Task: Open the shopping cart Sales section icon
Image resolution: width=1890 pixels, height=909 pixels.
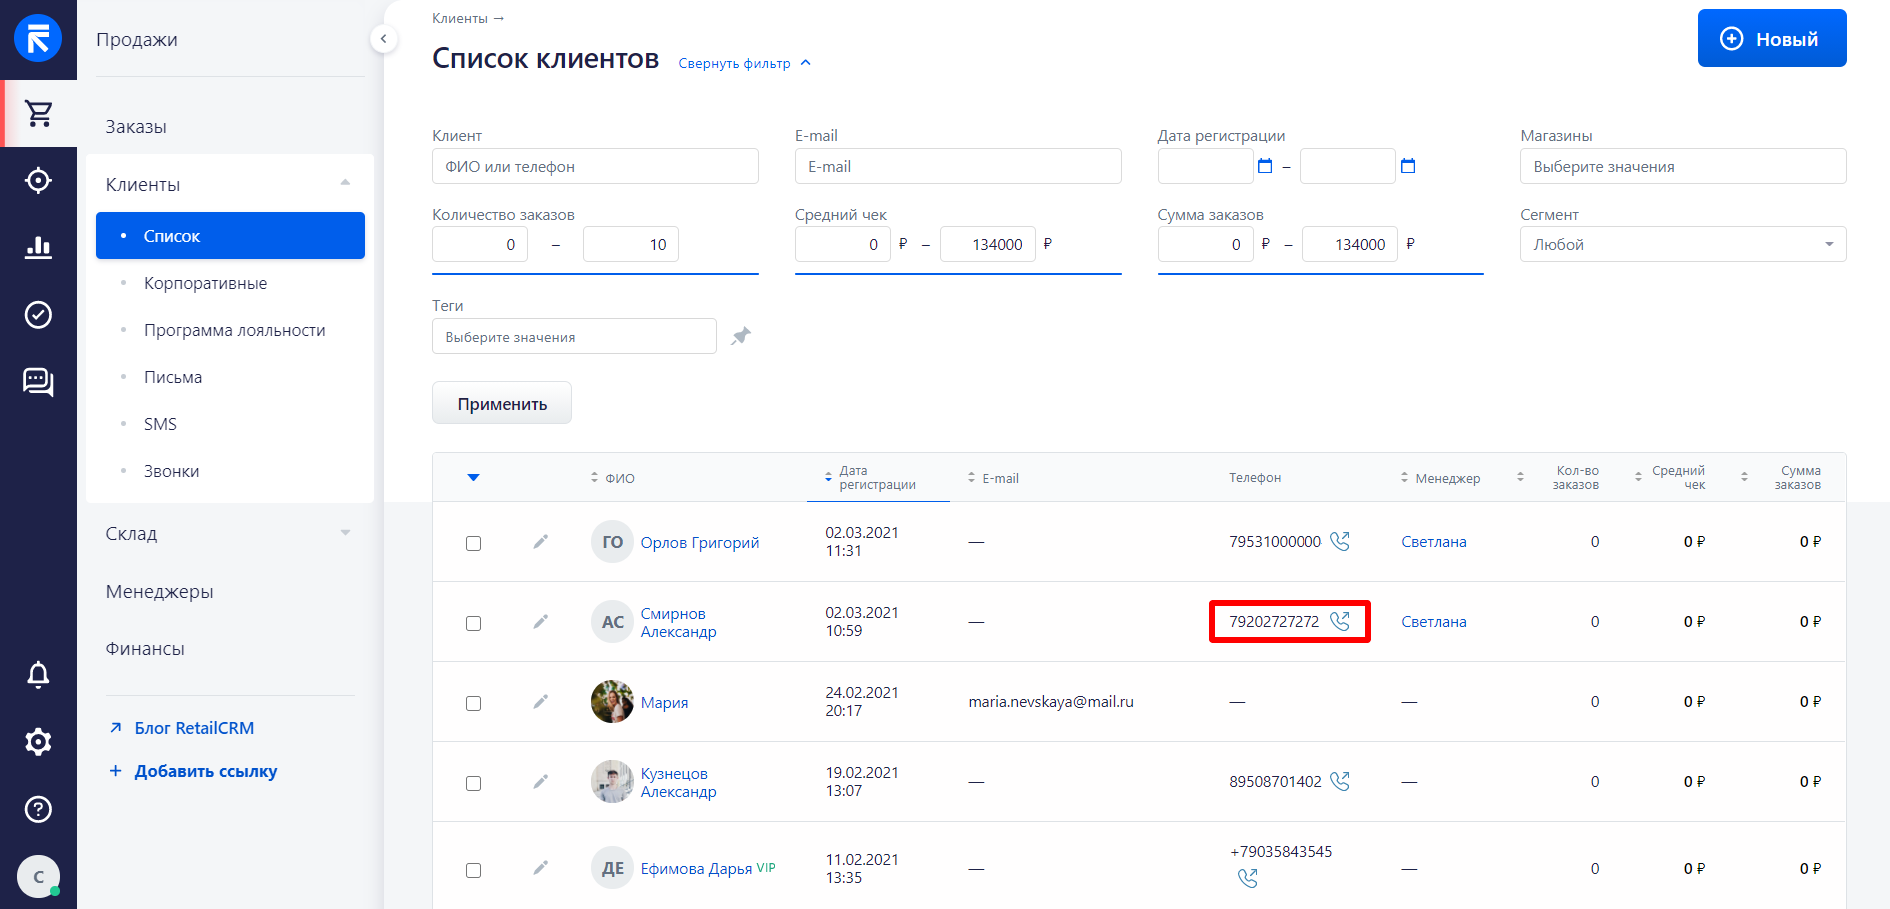Action: [x=39, y=114]
